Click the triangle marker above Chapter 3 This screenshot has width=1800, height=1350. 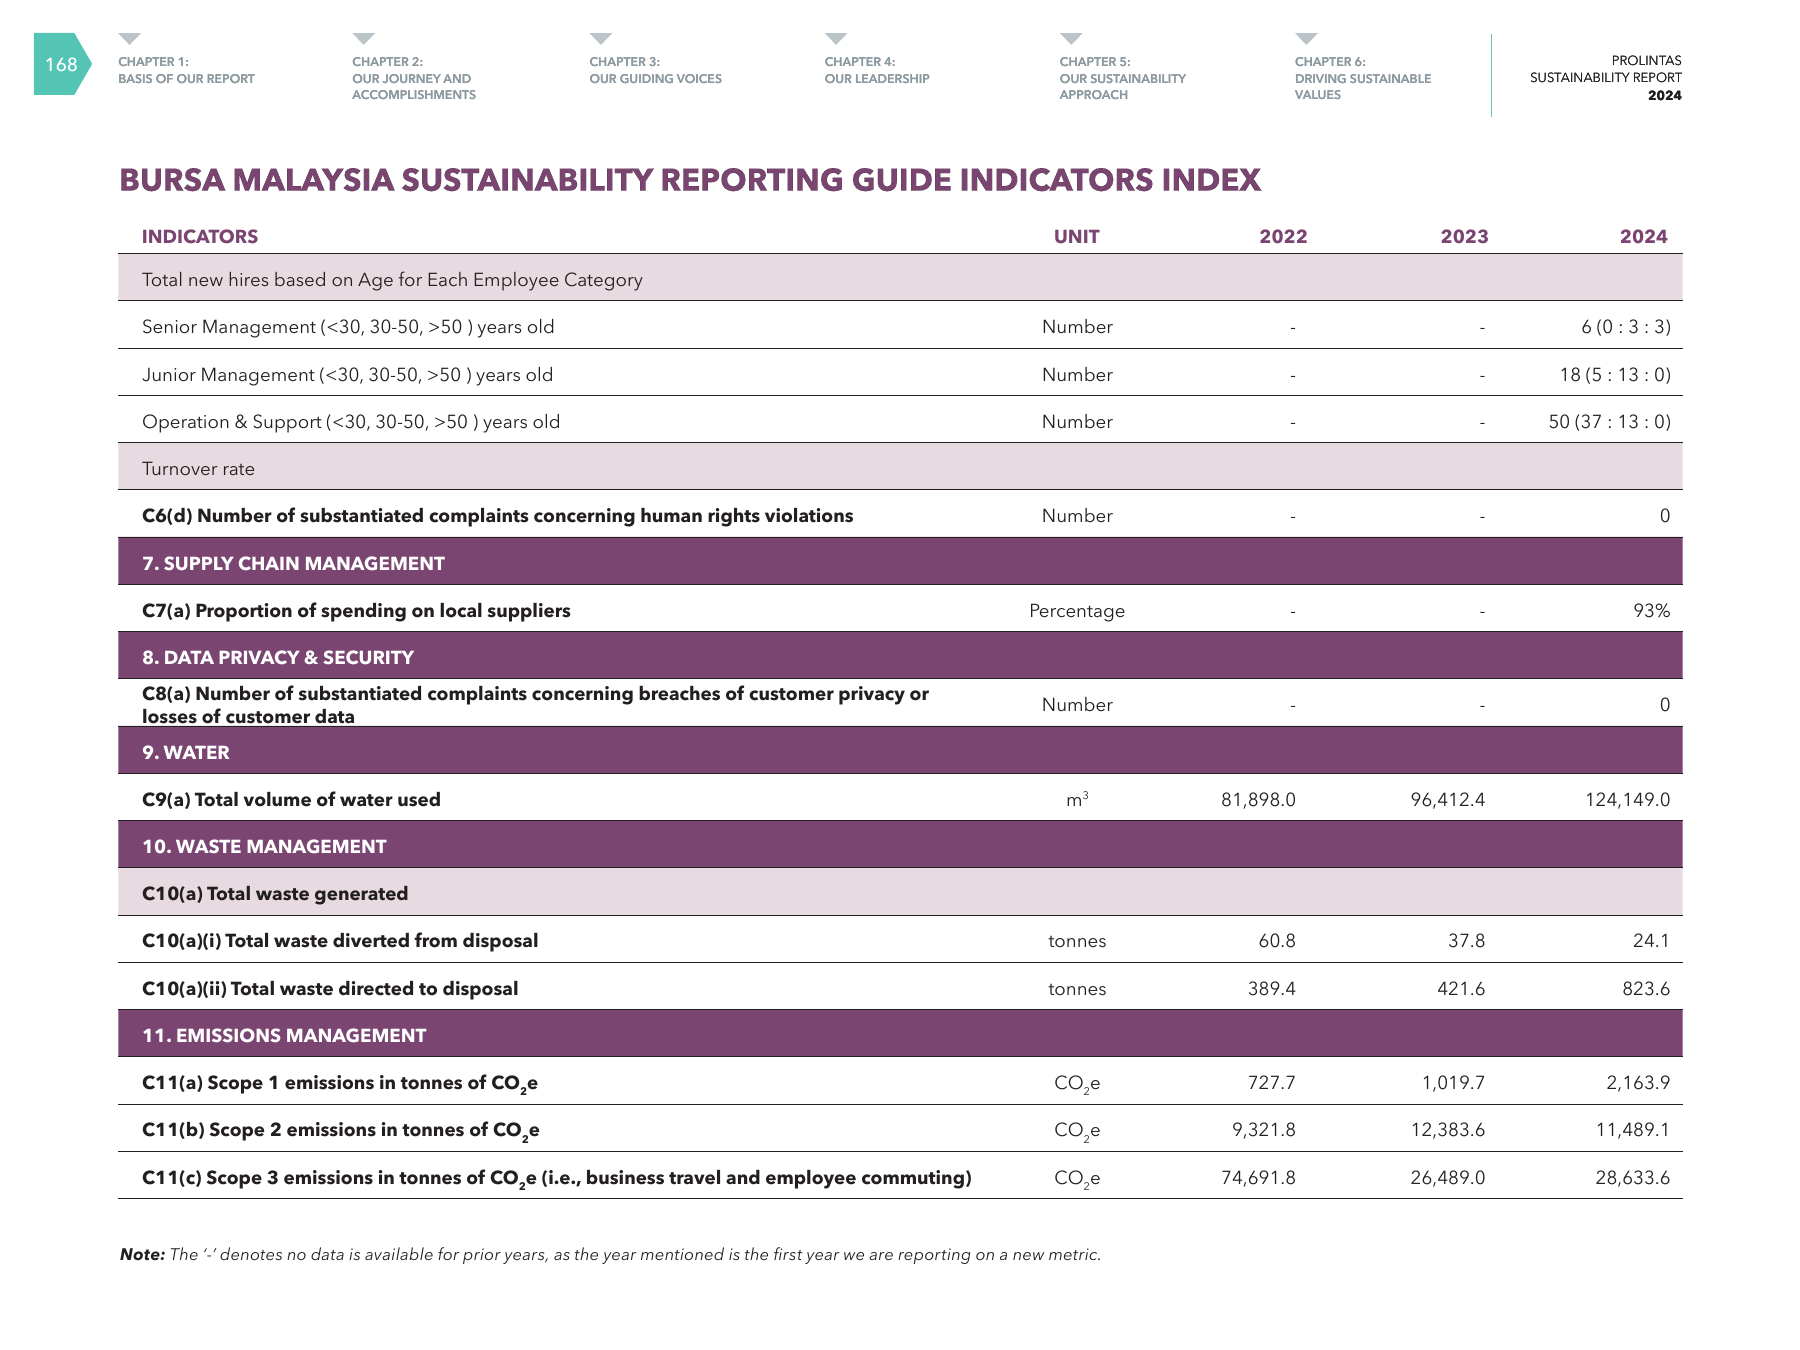pyautogui.click(x=600, y=39)
